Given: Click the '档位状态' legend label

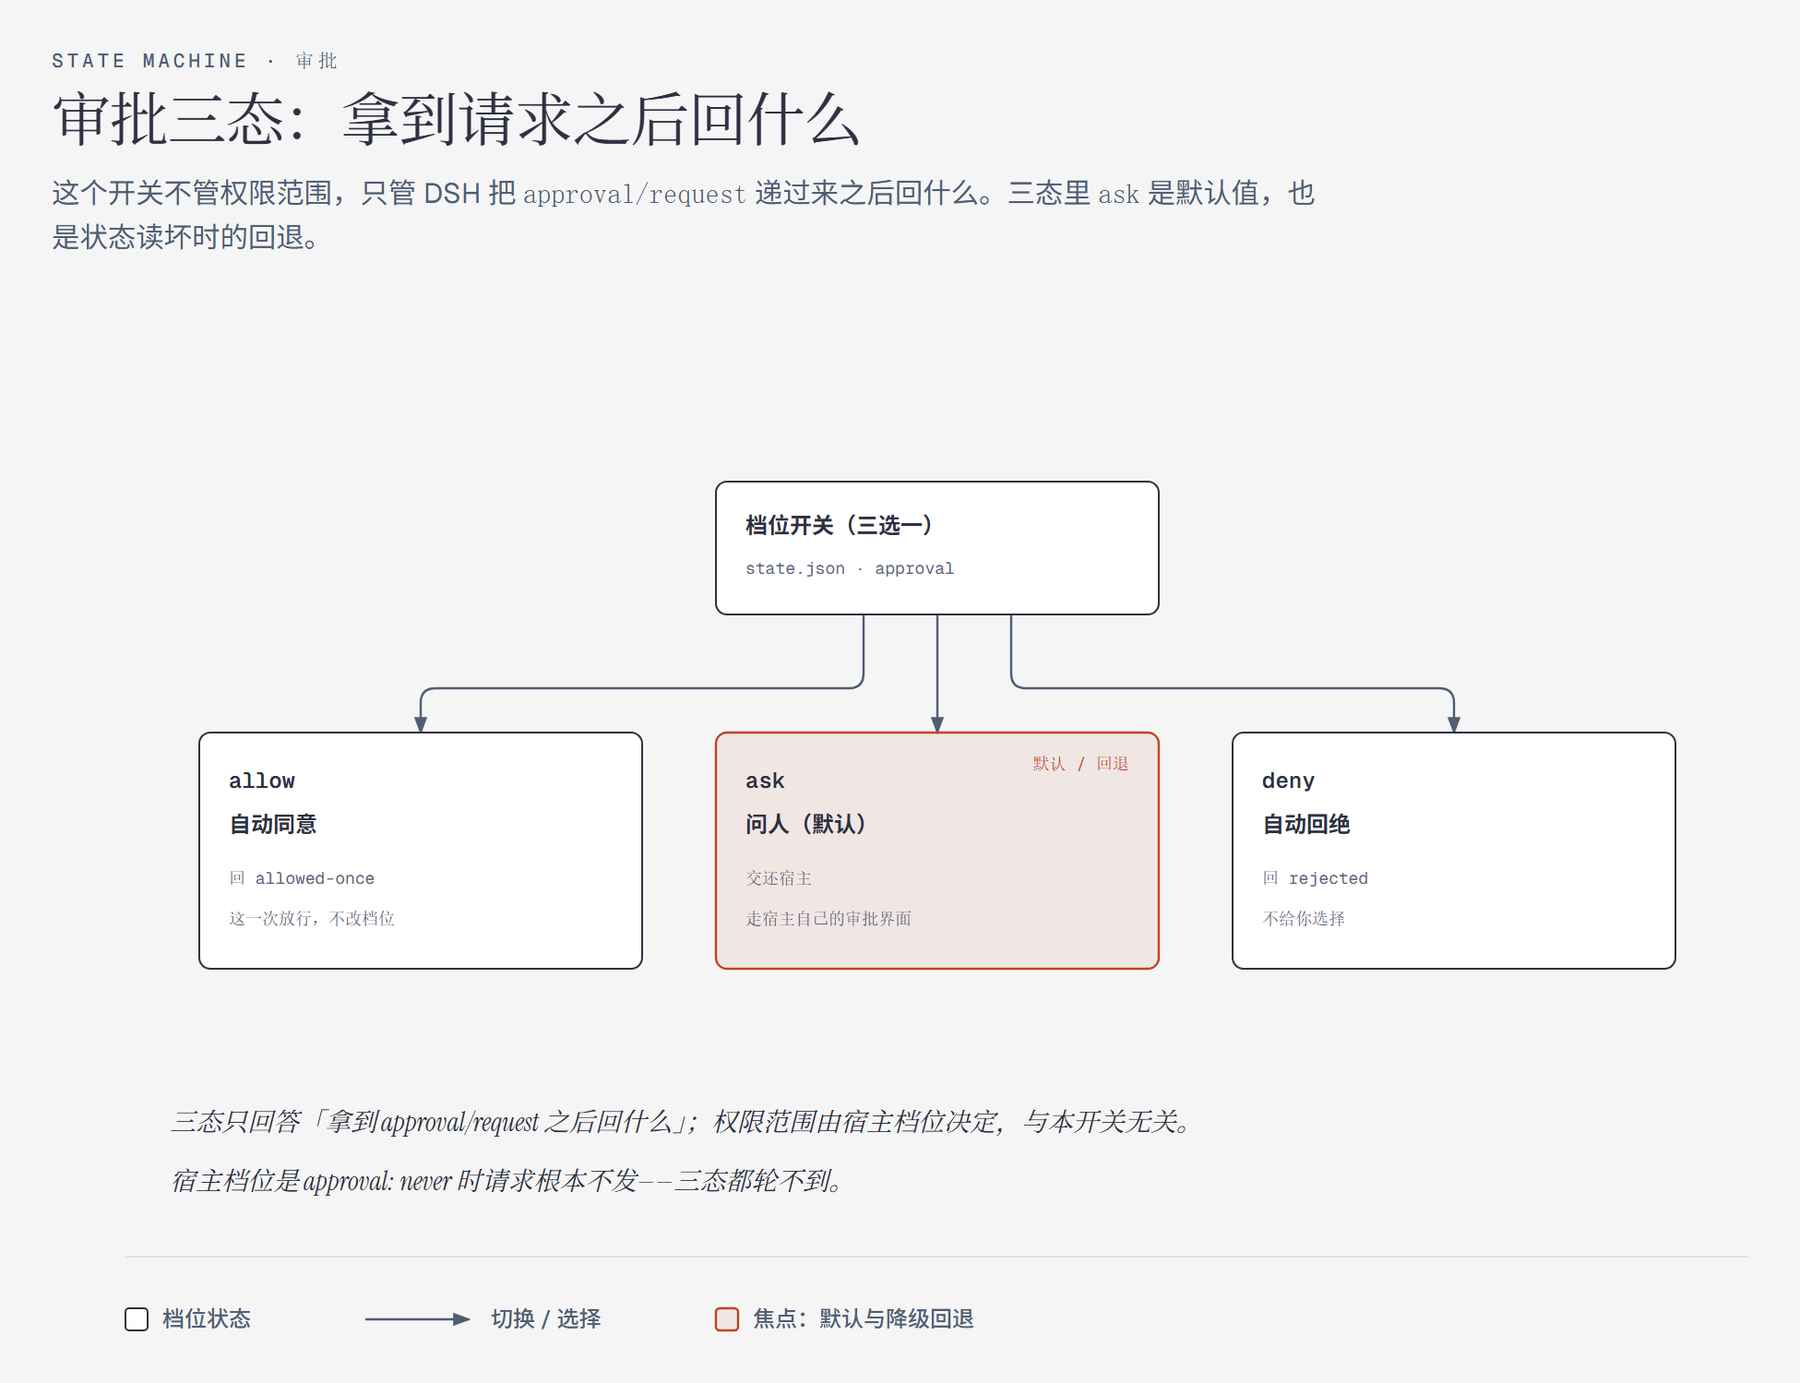Looking at the screenshot, I should point(206,1319).
